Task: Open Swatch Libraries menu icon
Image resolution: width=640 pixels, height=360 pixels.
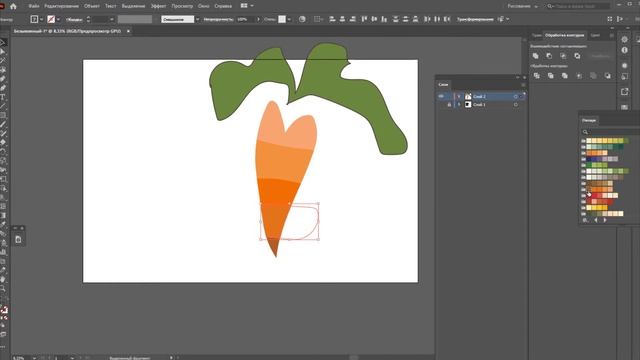Action: [585, 220]
